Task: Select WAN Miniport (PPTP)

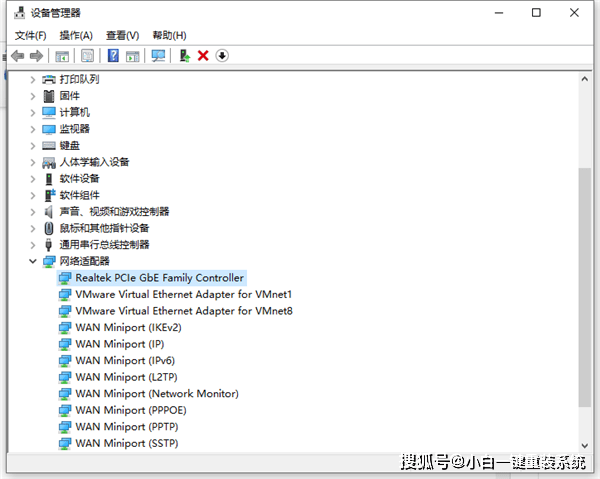Action: click(127, 427)
